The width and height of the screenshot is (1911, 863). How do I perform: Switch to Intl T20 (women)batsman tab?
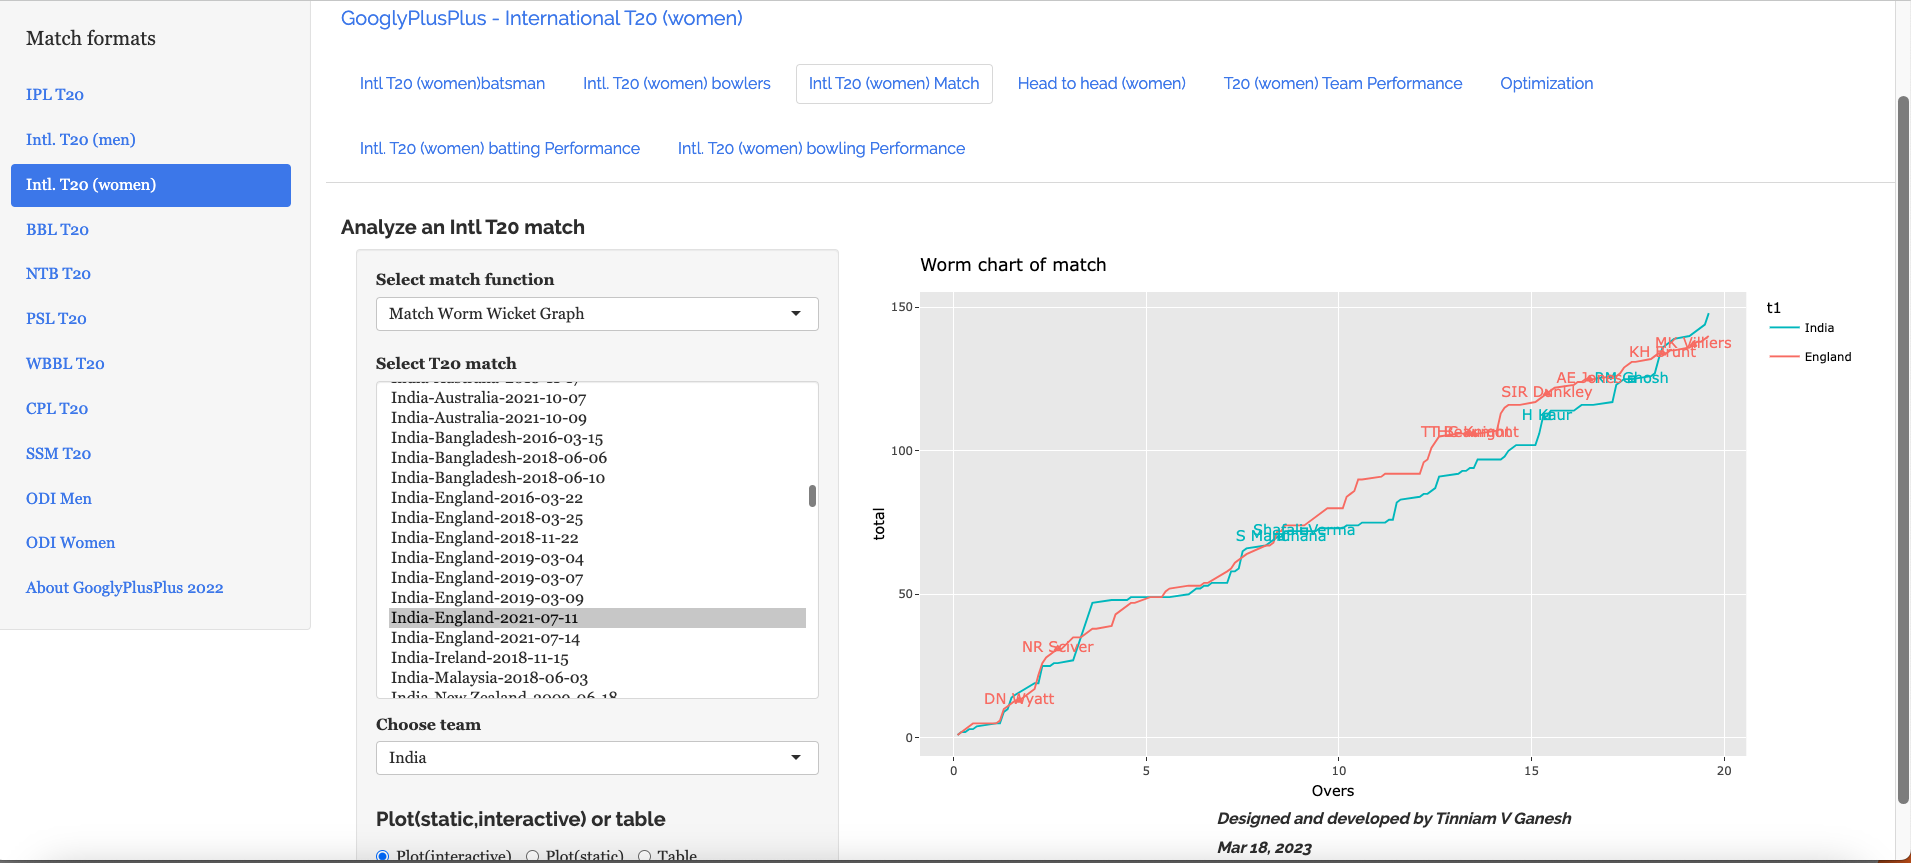[452, 84]
